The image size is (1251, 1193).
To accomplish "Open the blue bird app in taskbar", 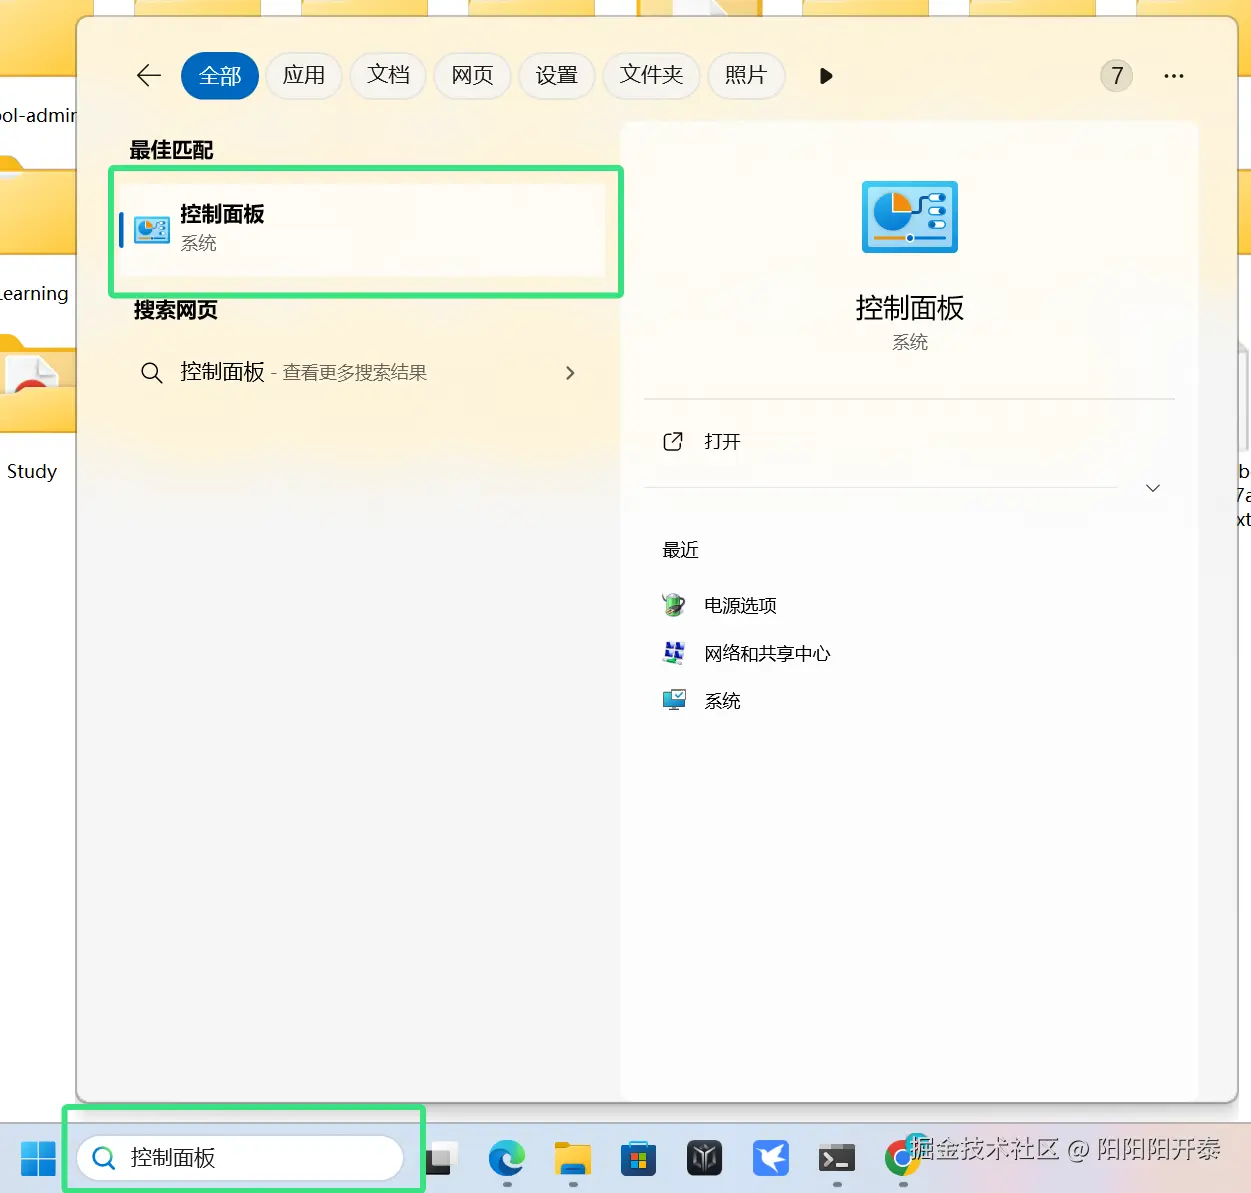I will pos(771,1158).
